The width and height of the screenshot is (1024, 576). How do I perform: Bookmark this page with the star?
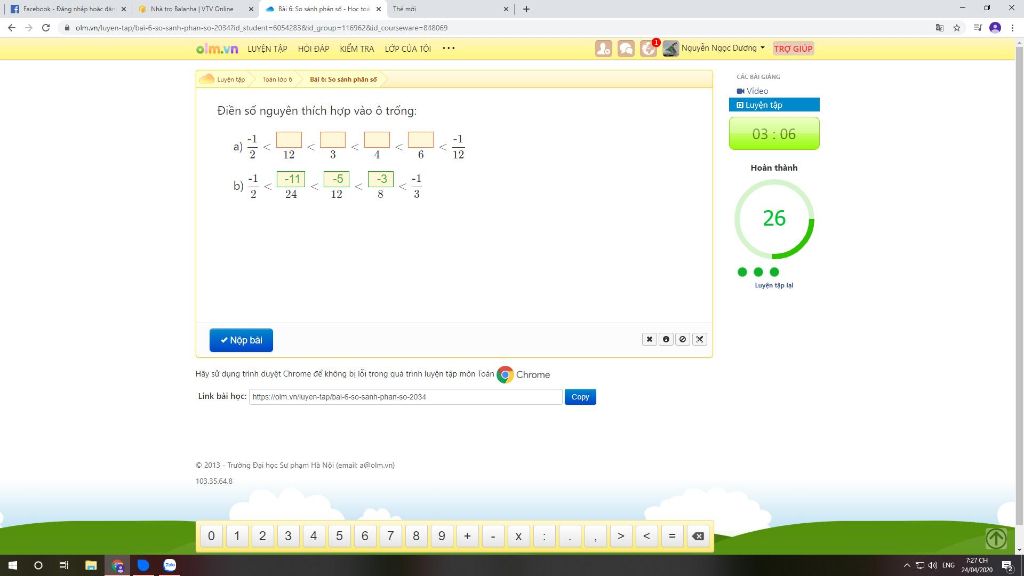click(x=957, y=27)
